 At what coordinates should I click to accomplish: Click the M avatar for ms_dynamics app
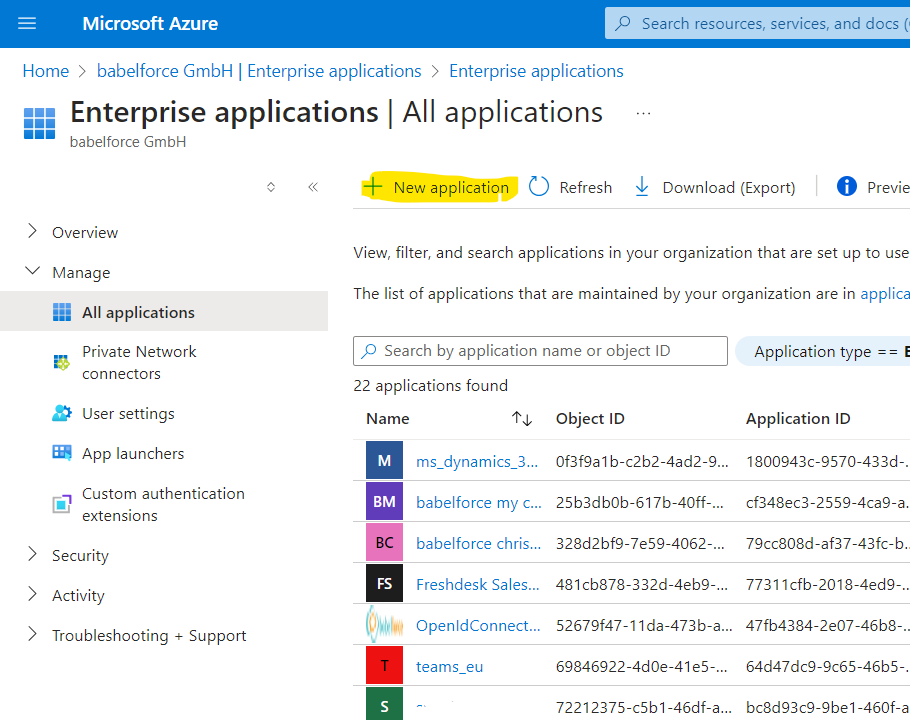384,461
